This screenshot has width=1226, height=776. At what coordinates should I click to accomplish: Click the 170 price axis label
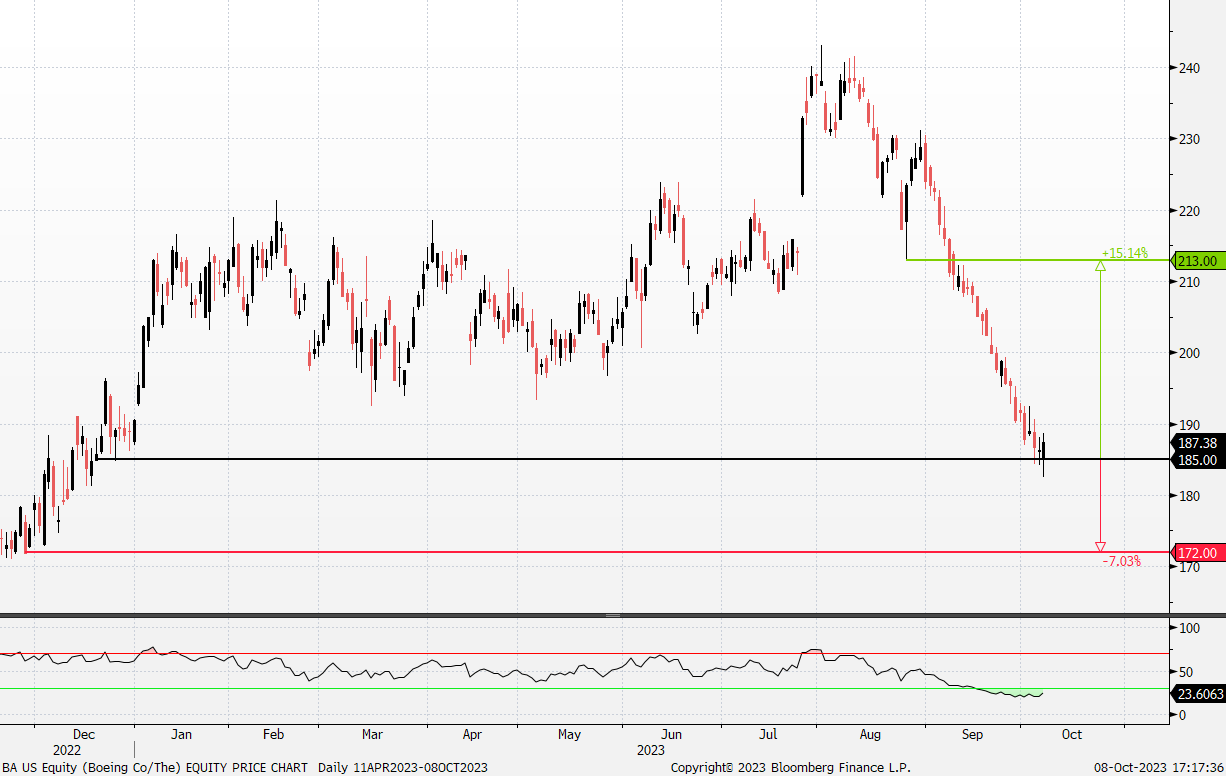pyautogui.click(x=1190, y=567)
